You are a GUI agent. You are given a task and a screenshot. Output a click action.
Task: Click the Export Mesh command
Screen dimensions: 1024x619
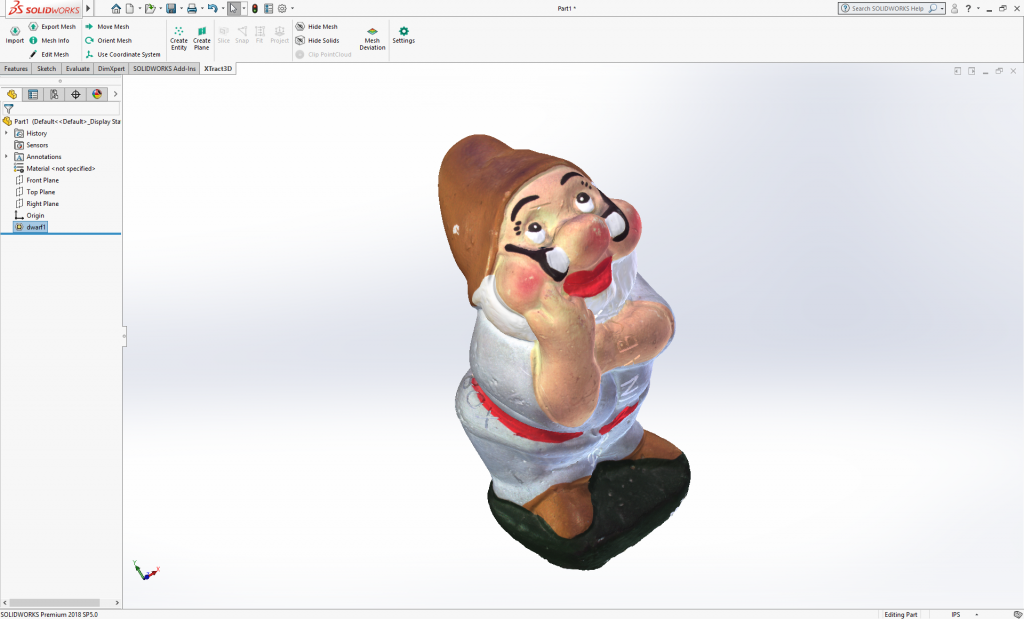tap(57, 27)
